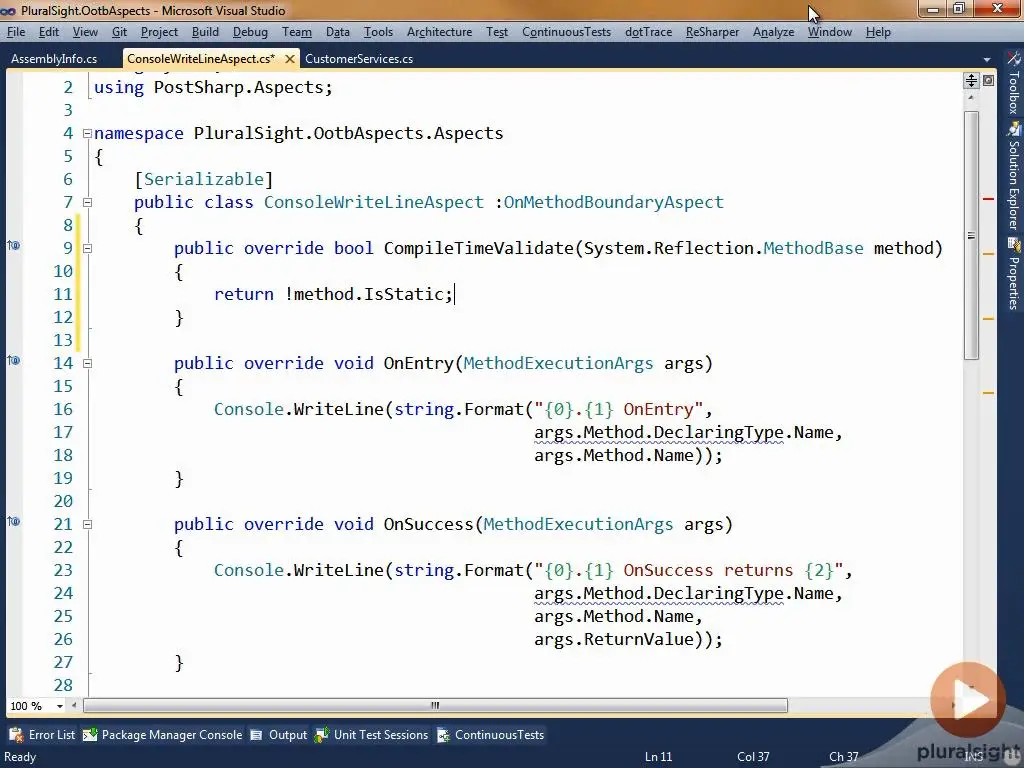
Task: Click override gutter icon beside line 14
Action: [14, 360]
